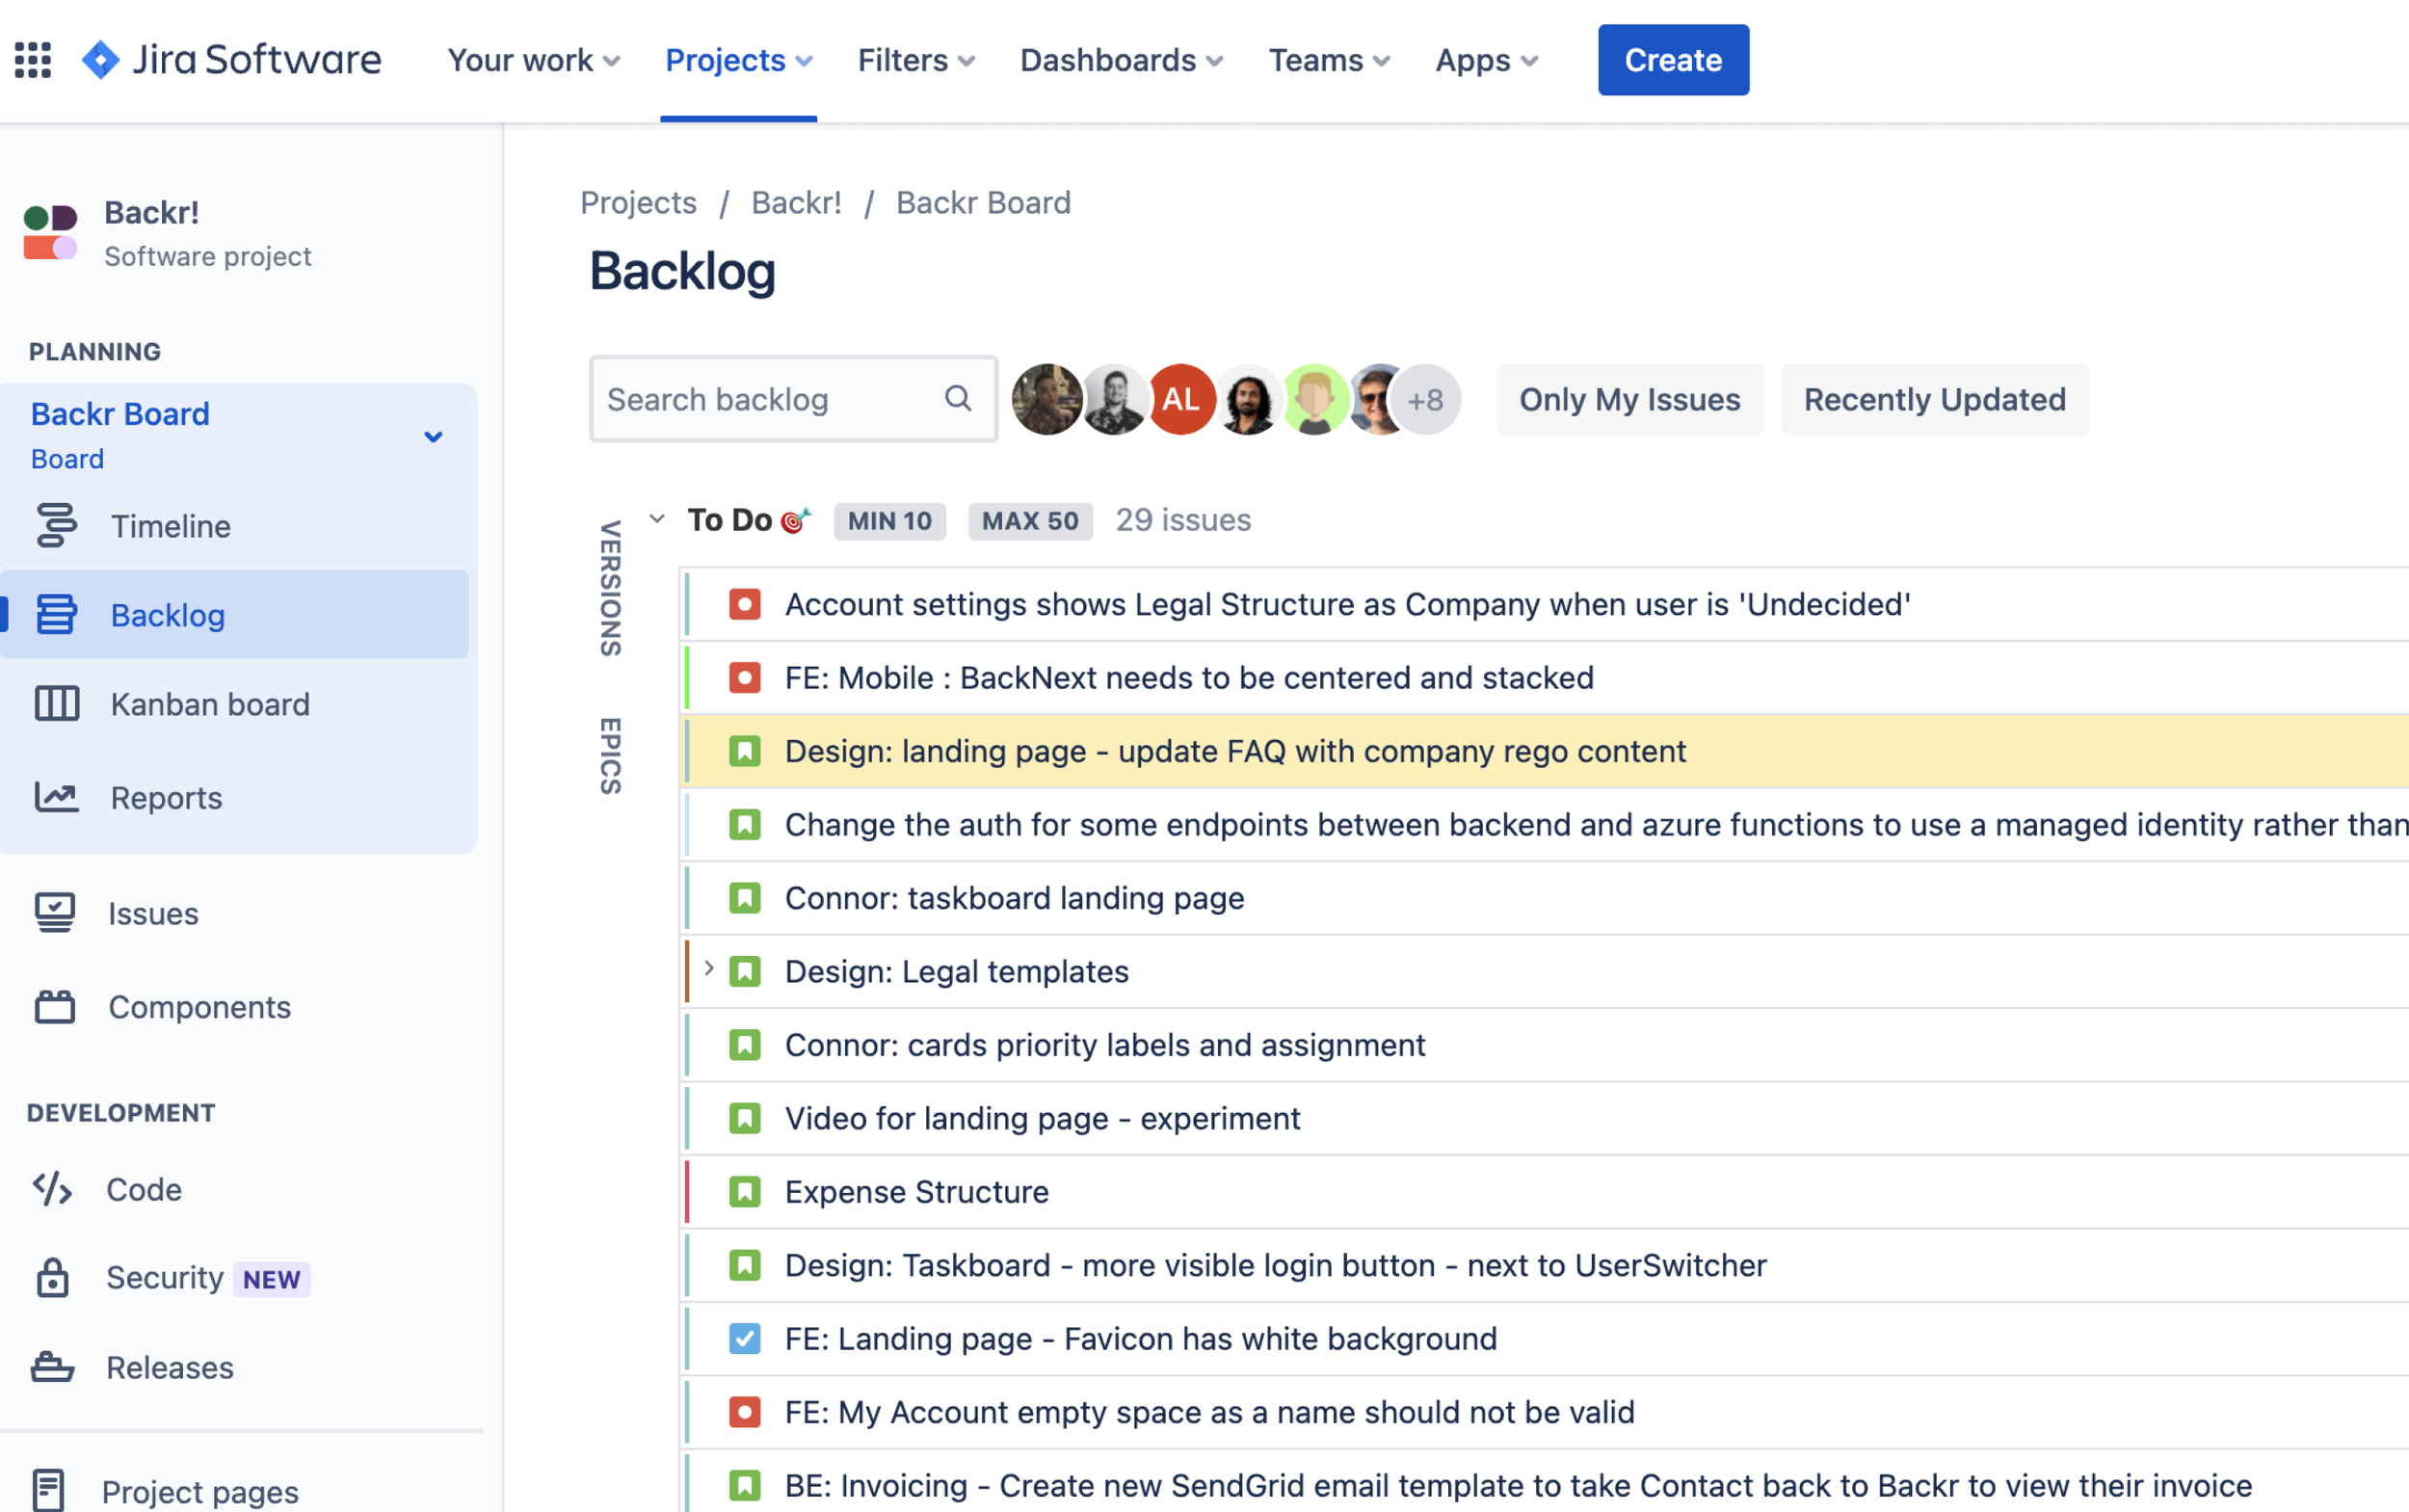Toggle the Only My Issues filter
Image resolution: width=2409 pixels, height=1512 pixels.
(1629, 399)
